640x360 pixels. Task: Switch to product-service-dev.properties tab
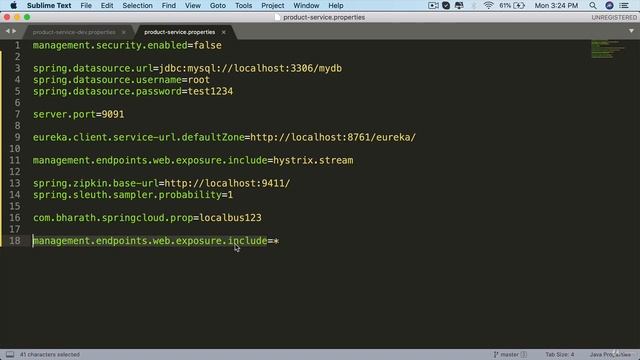point(74,32)
